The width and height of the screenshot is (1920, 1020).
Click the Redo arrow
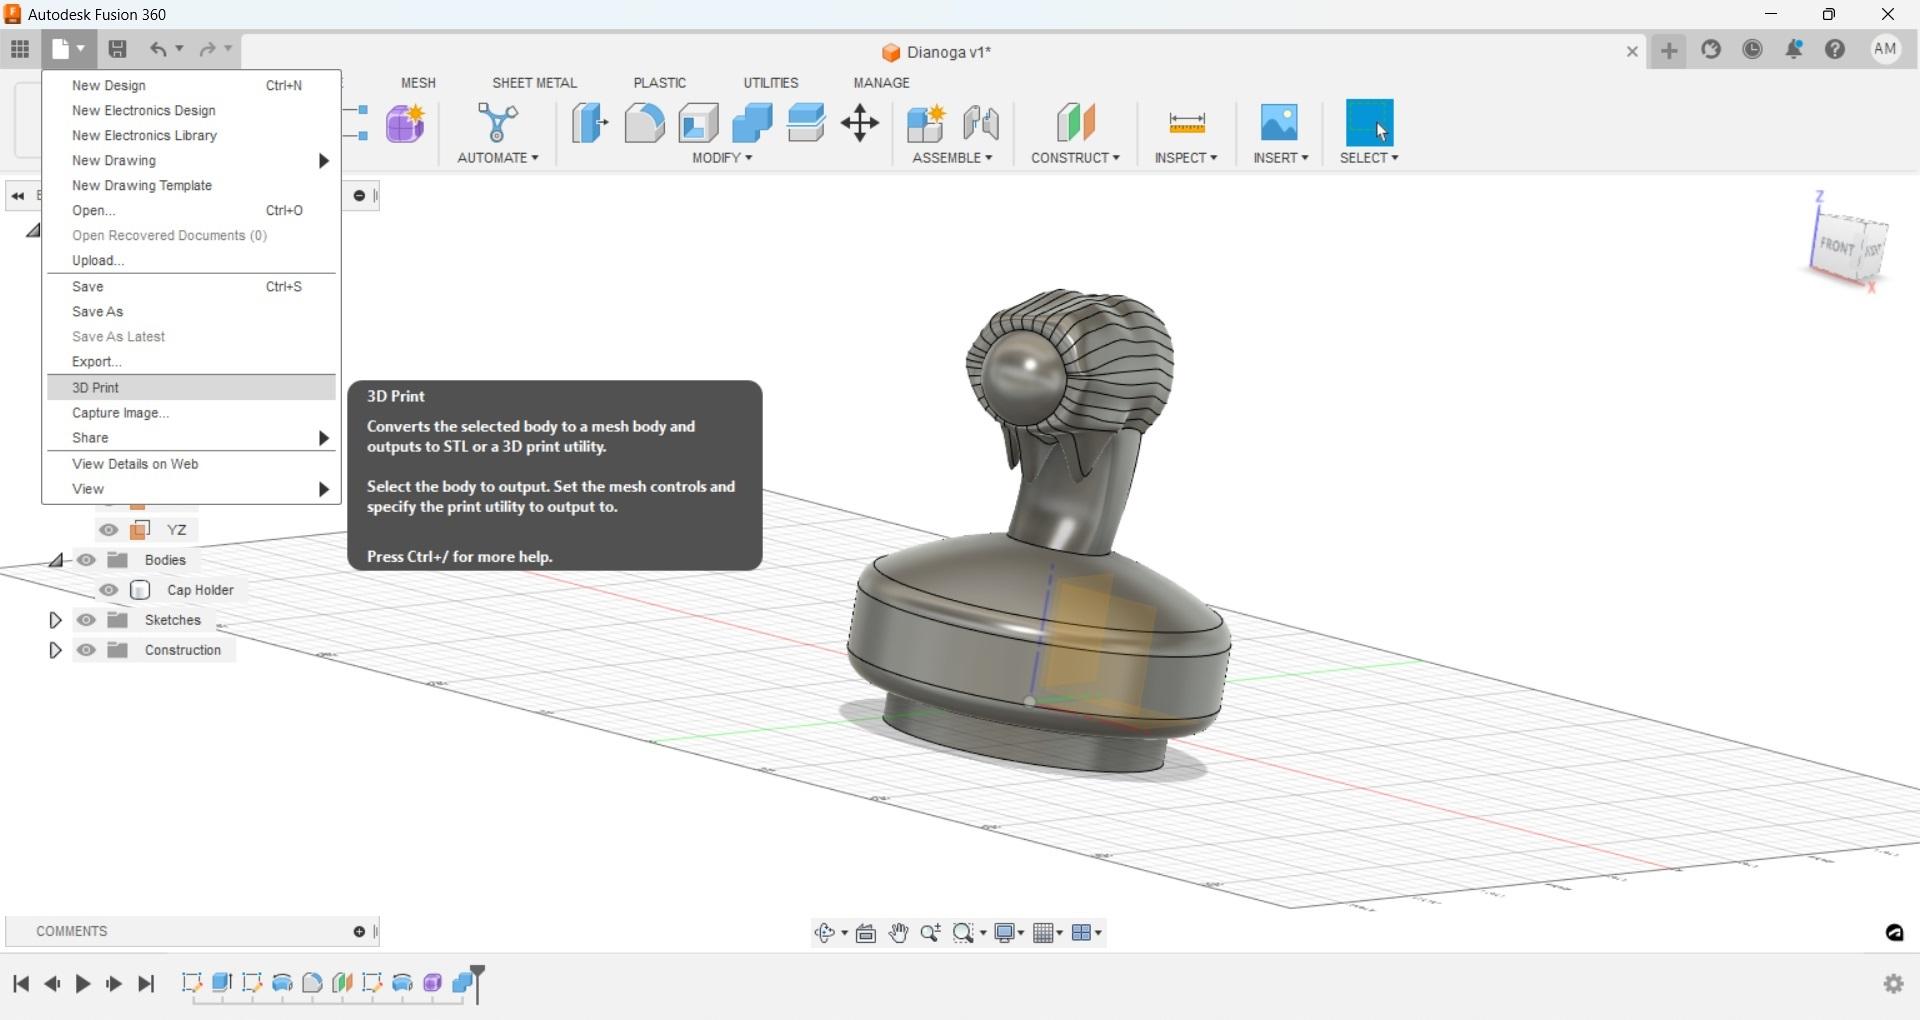click(x=207, y=49)
